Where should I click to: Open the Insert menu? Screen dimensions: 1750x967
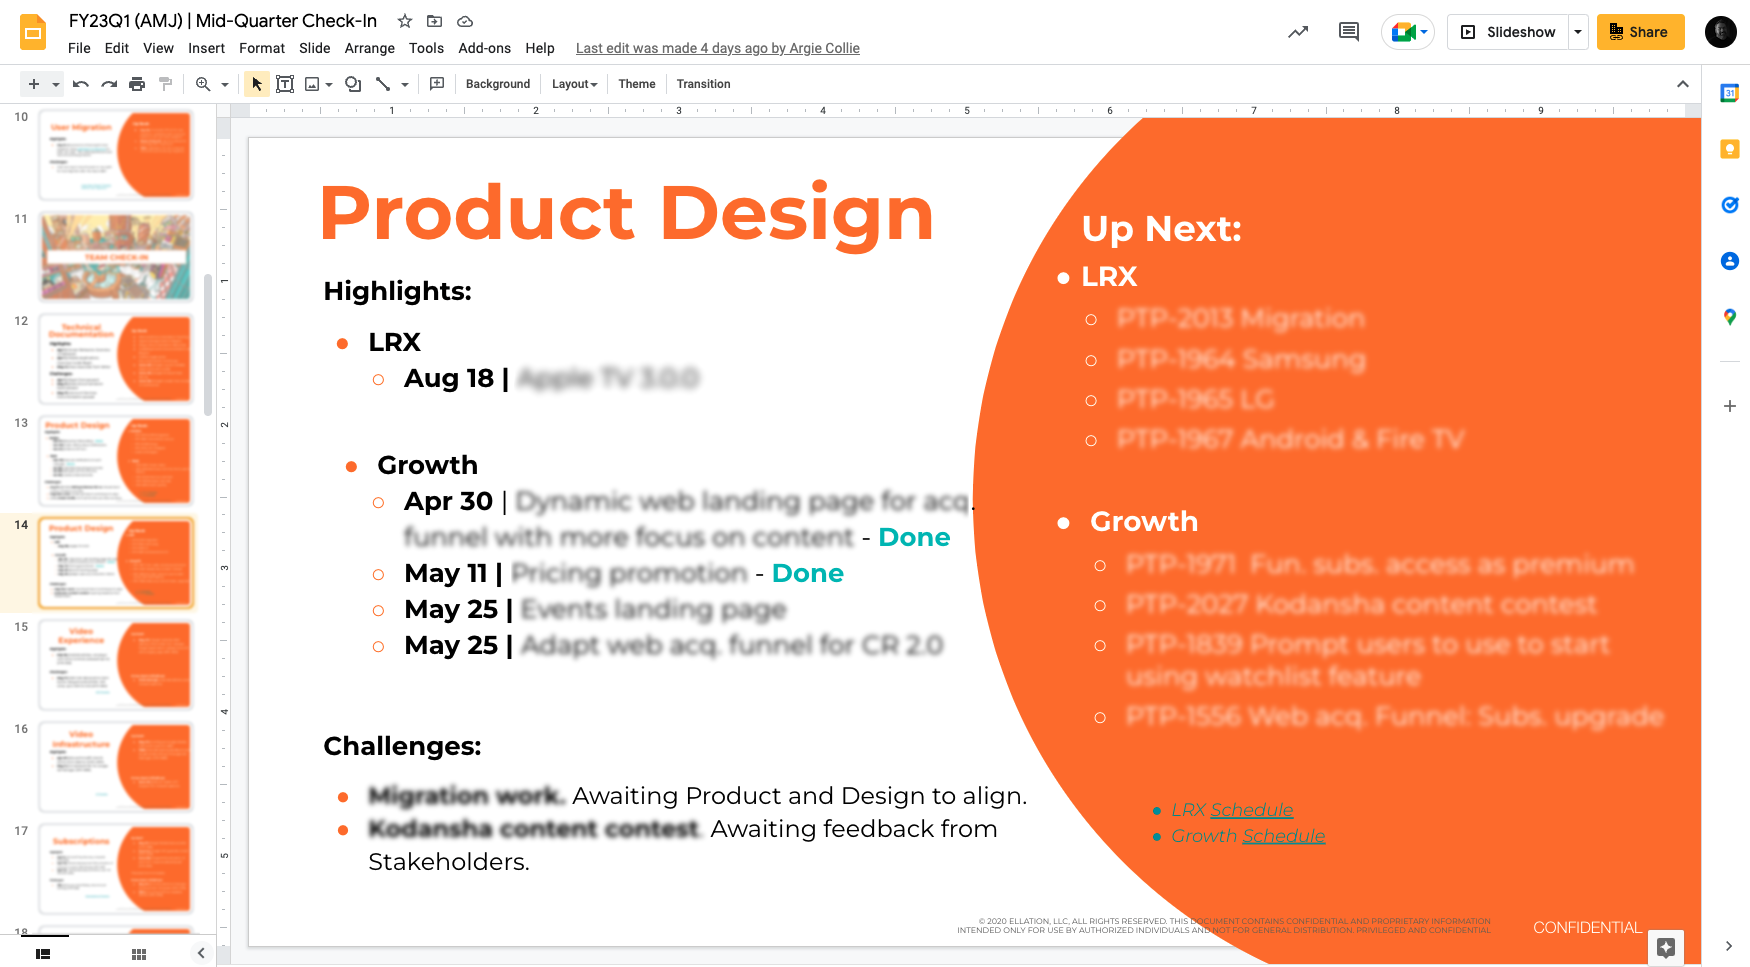pos(206,48)
